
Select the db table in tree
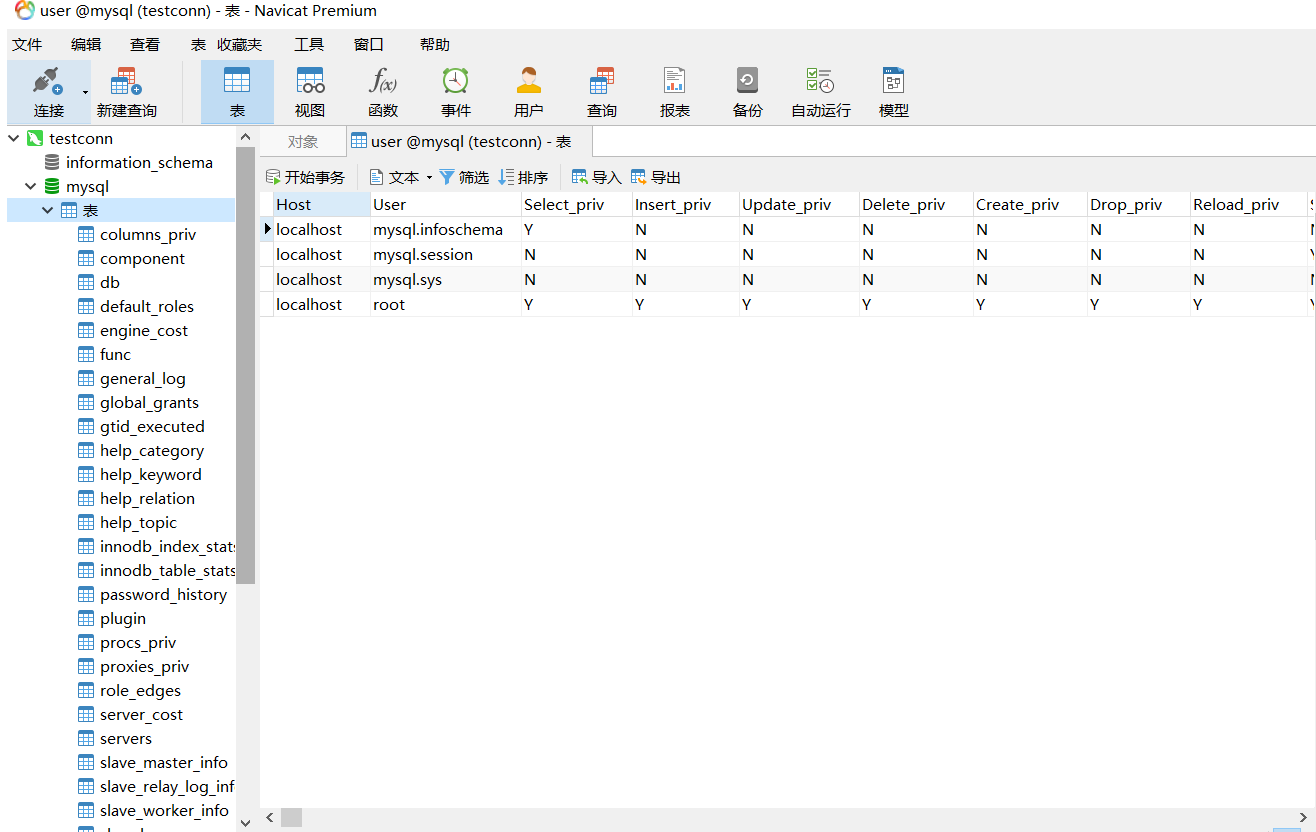click(x=110, y=282)
